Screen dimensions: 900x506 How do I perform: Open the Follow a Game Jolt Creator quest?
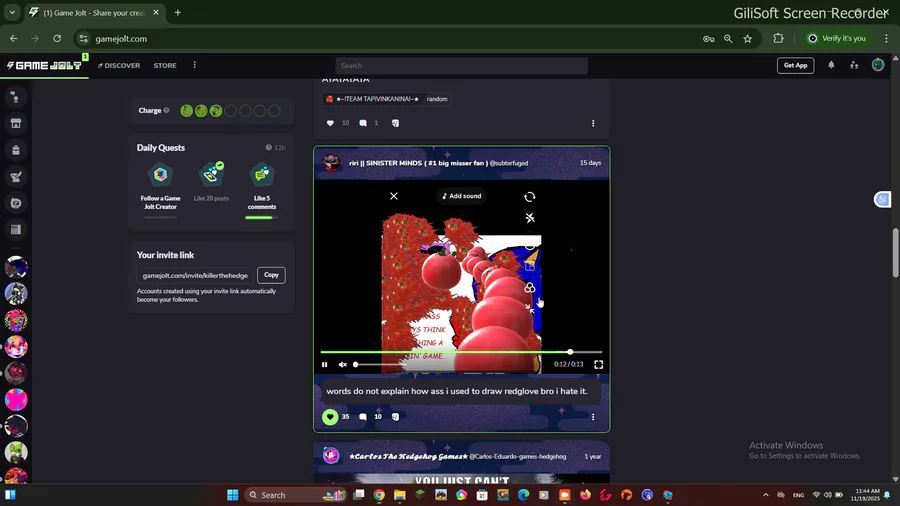160,188
